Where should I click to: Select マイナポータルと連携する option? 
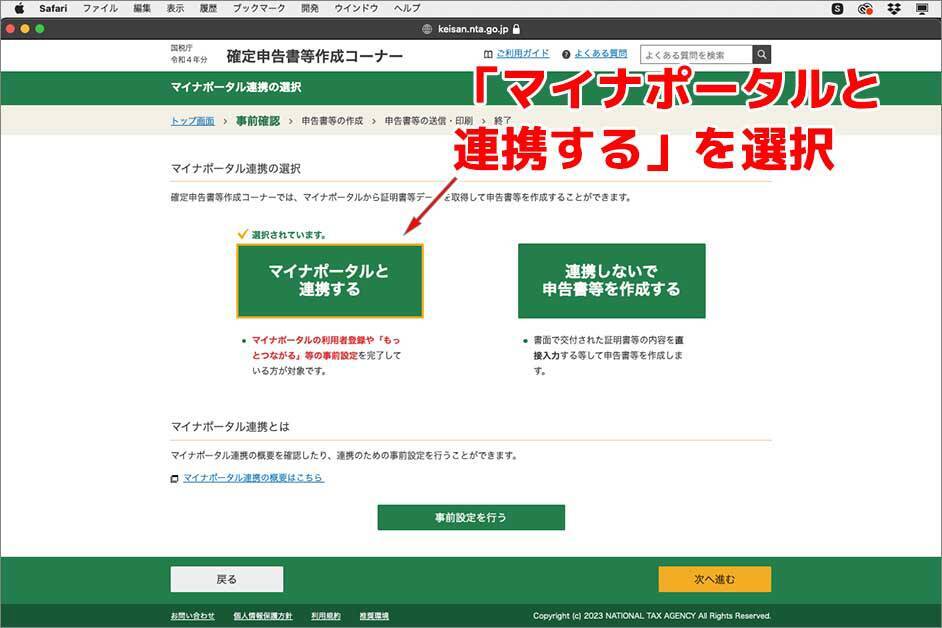330,281
